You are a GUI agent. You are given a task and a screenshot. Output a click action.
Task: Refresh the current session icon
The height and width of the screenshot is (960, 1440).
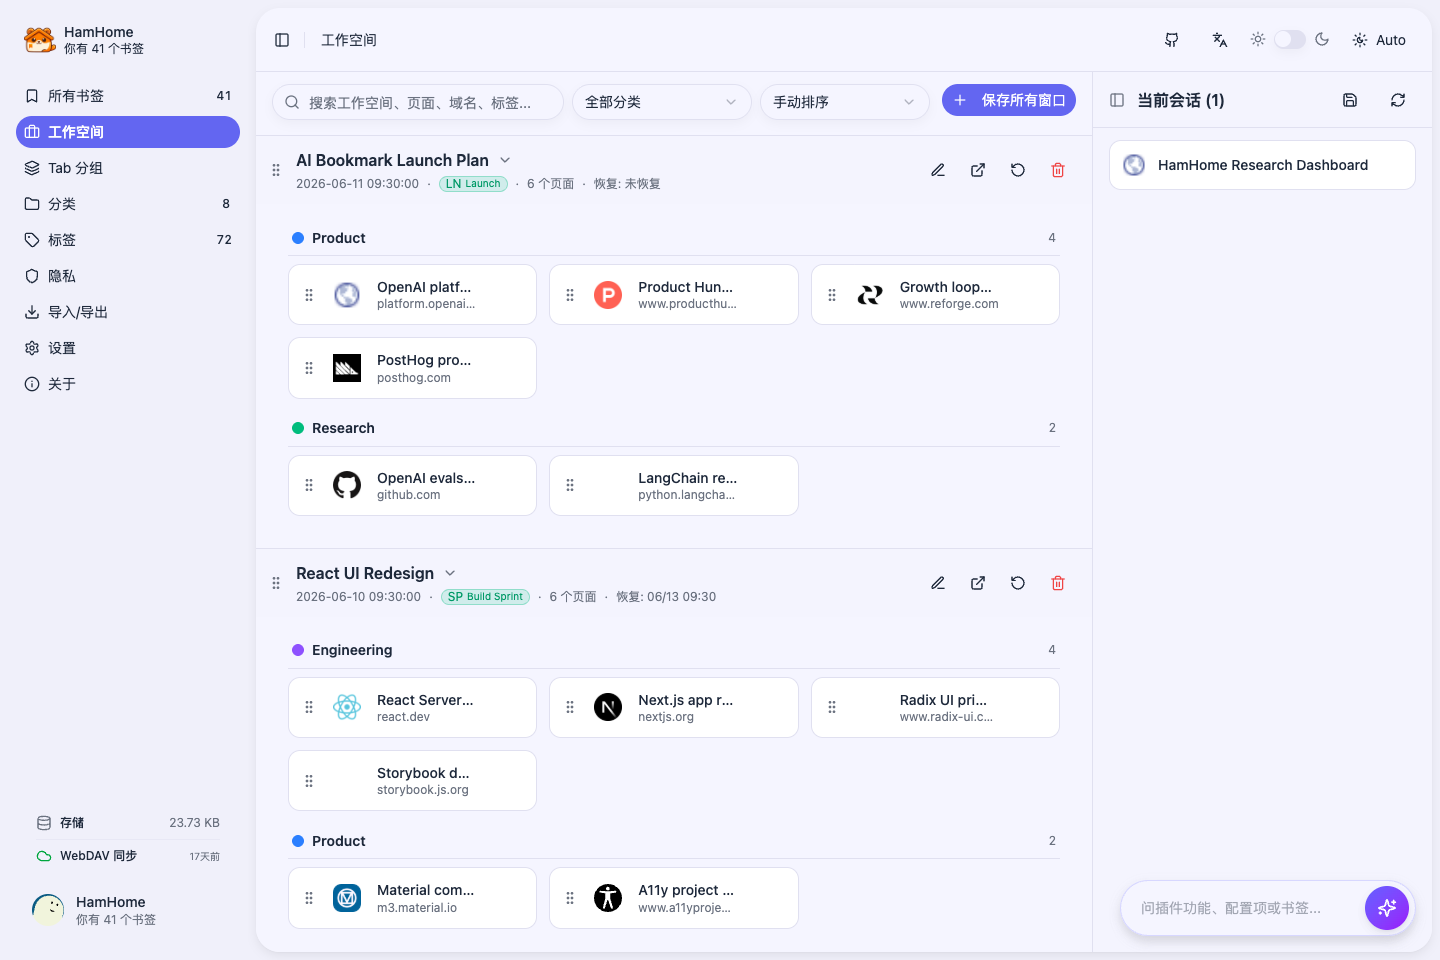[1398, 100]
